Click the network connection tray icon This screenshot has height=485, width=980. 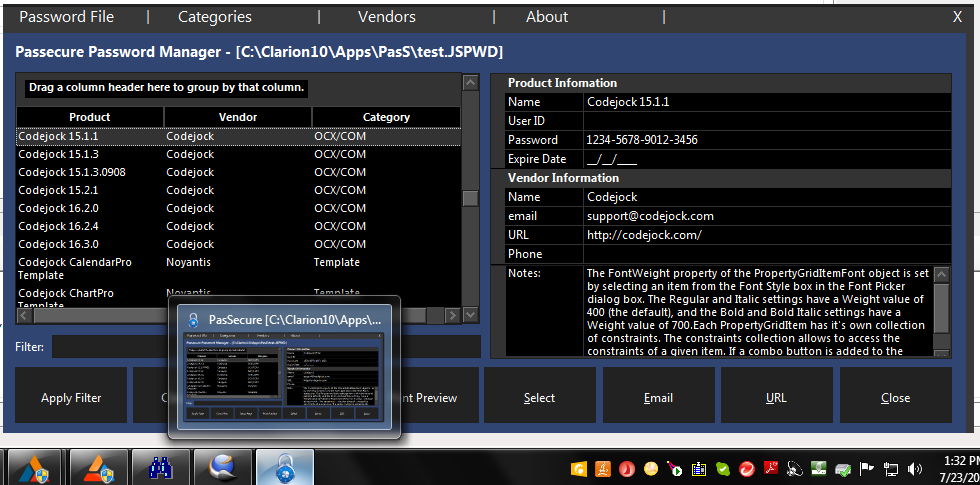click(891, 468)
